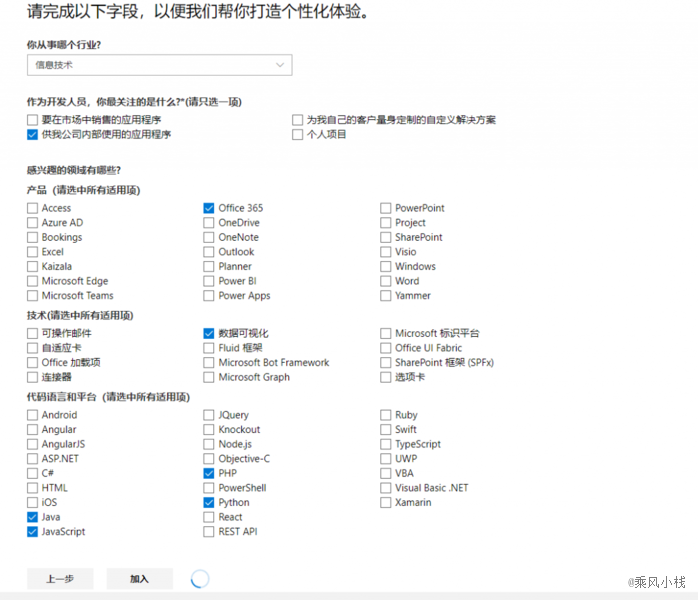
Task: Check the 可操作邮件 technology box
Action: pyautogui.click(x=32, y=333)
